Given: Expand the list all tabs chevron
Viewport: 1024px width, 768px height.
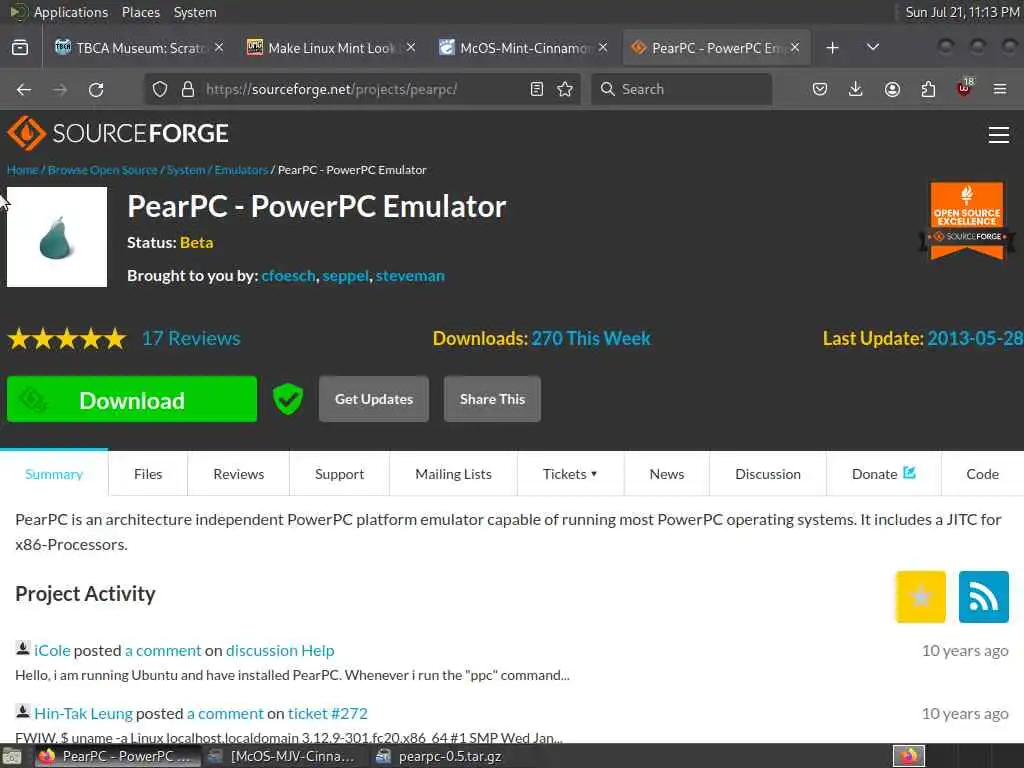Looking at the screenshot, I should [872, 48].
